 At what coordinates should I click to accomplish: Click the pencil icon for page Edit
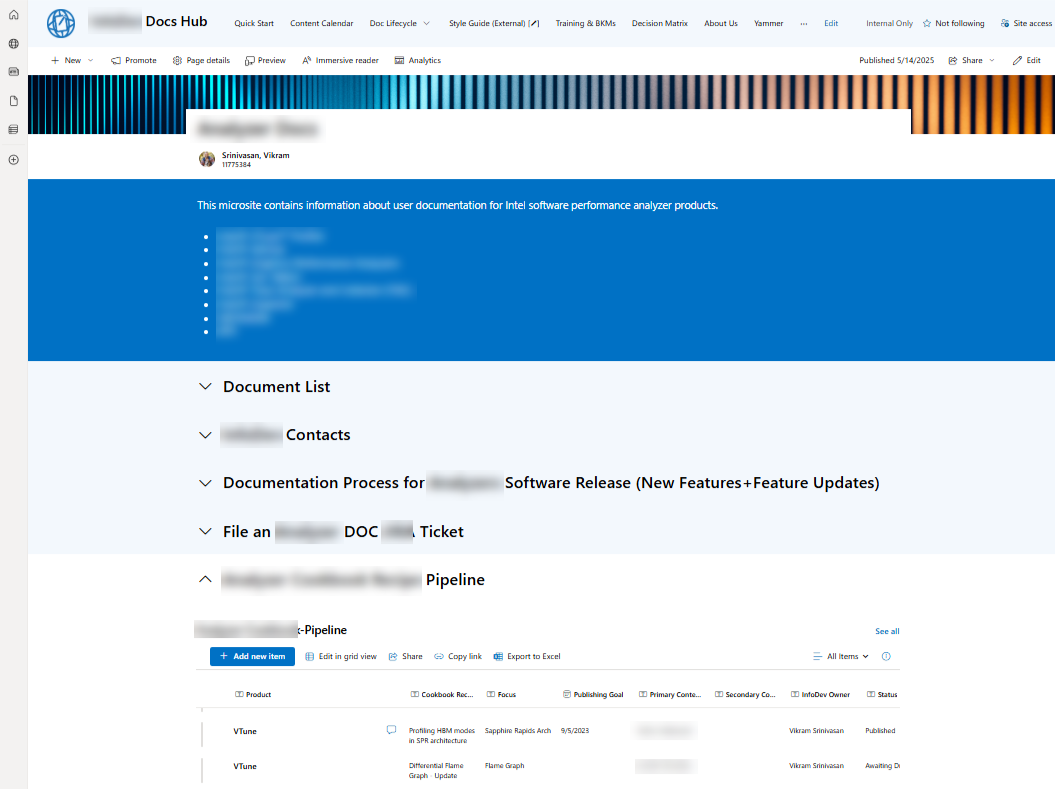1017,61
